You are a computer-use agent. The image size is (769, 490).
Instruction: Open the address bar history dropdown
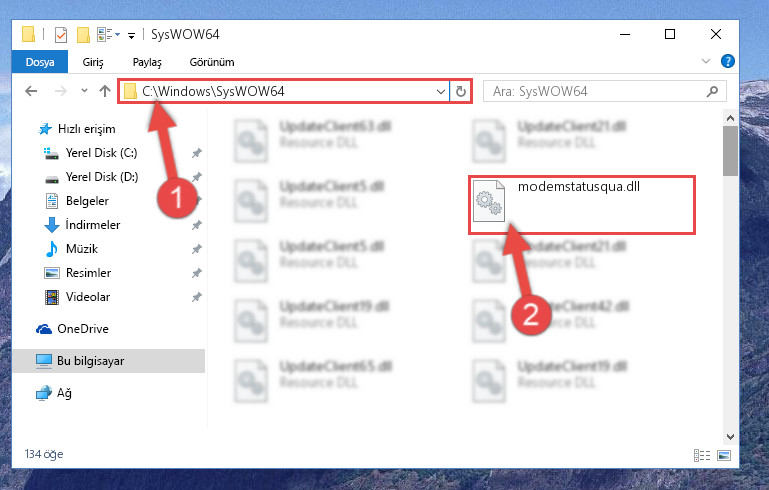pos(440,91)
